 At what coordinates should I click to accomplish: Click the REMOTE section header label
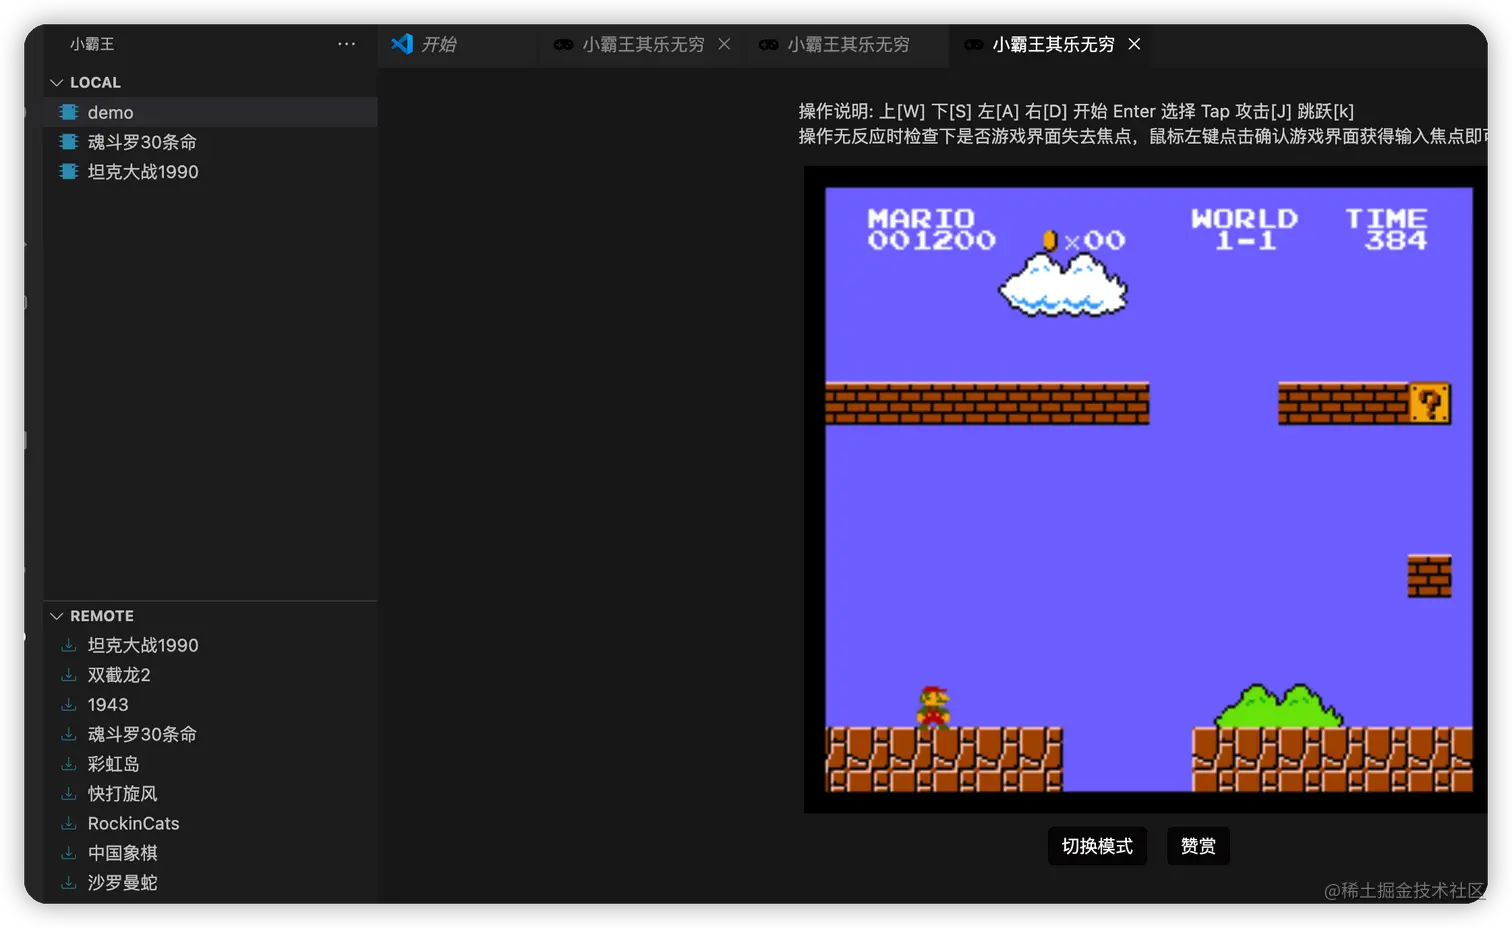click(102, 616)
